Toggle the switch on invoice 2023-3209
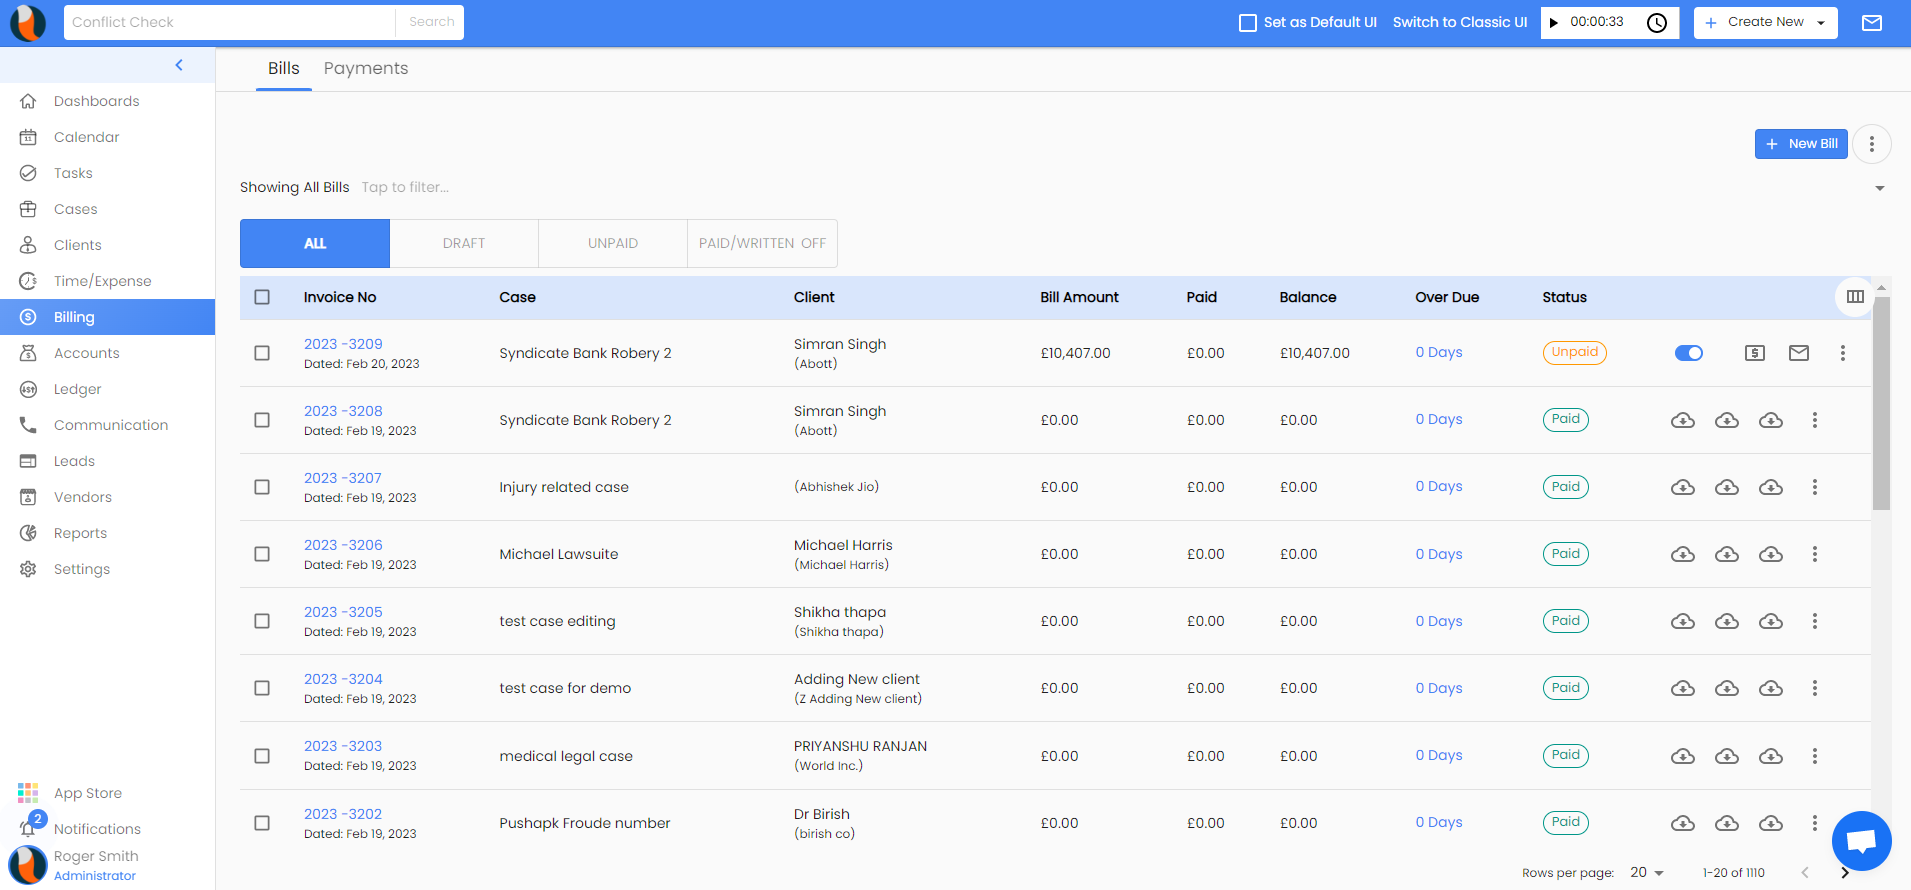 click(1688, 353)
